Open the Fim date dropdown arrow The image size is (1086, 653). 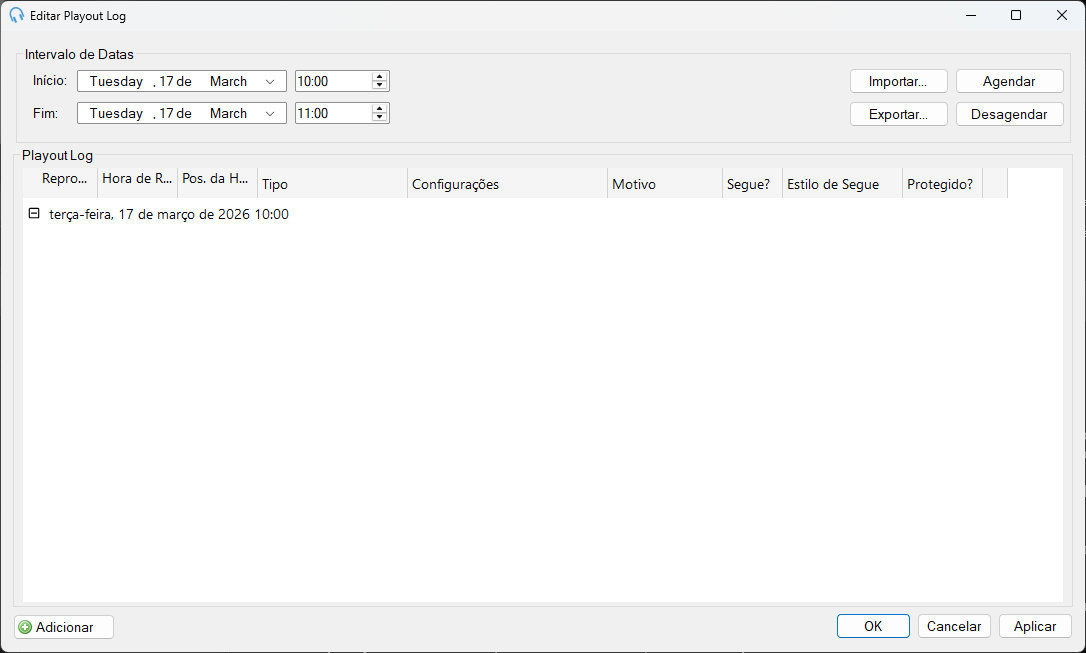coord(270,114)
